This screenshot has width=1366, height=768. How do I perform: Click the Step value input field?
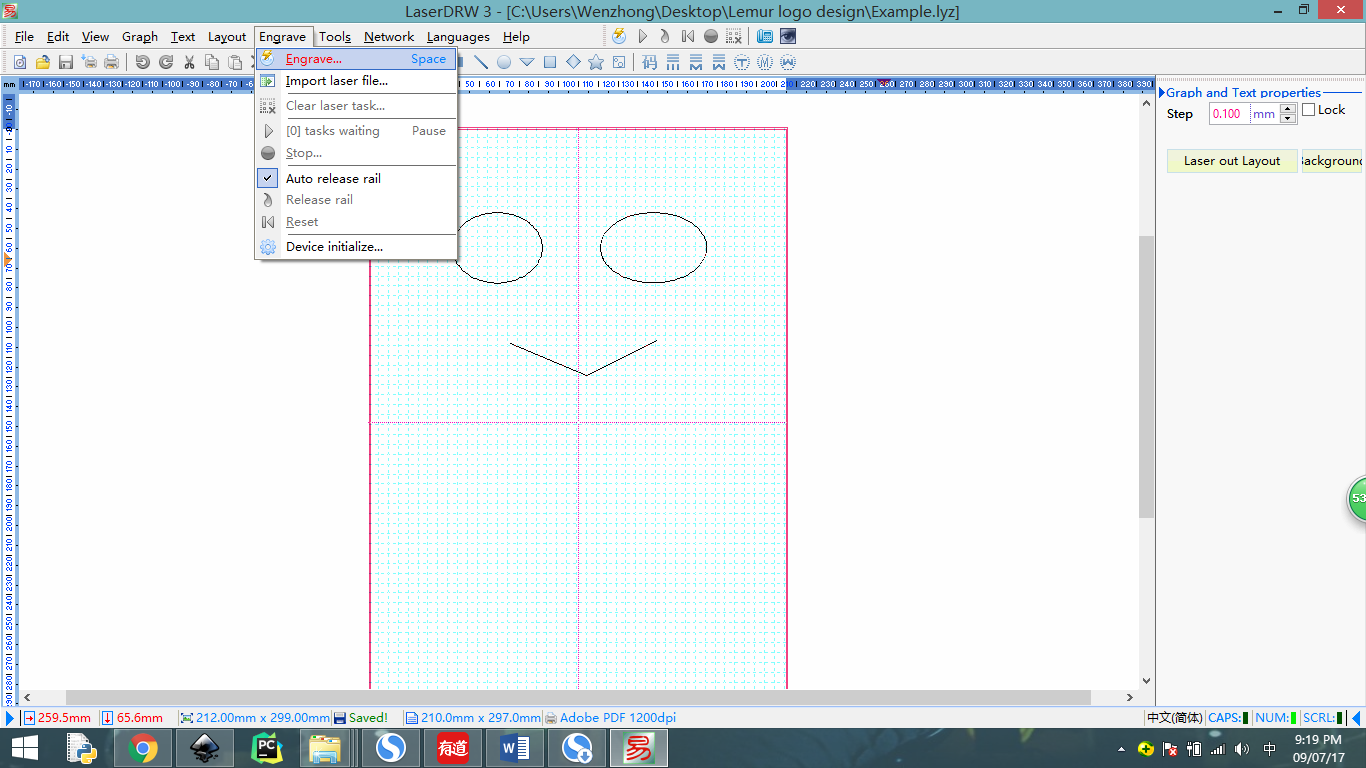pyautogui.click(x=1229, y=114)
